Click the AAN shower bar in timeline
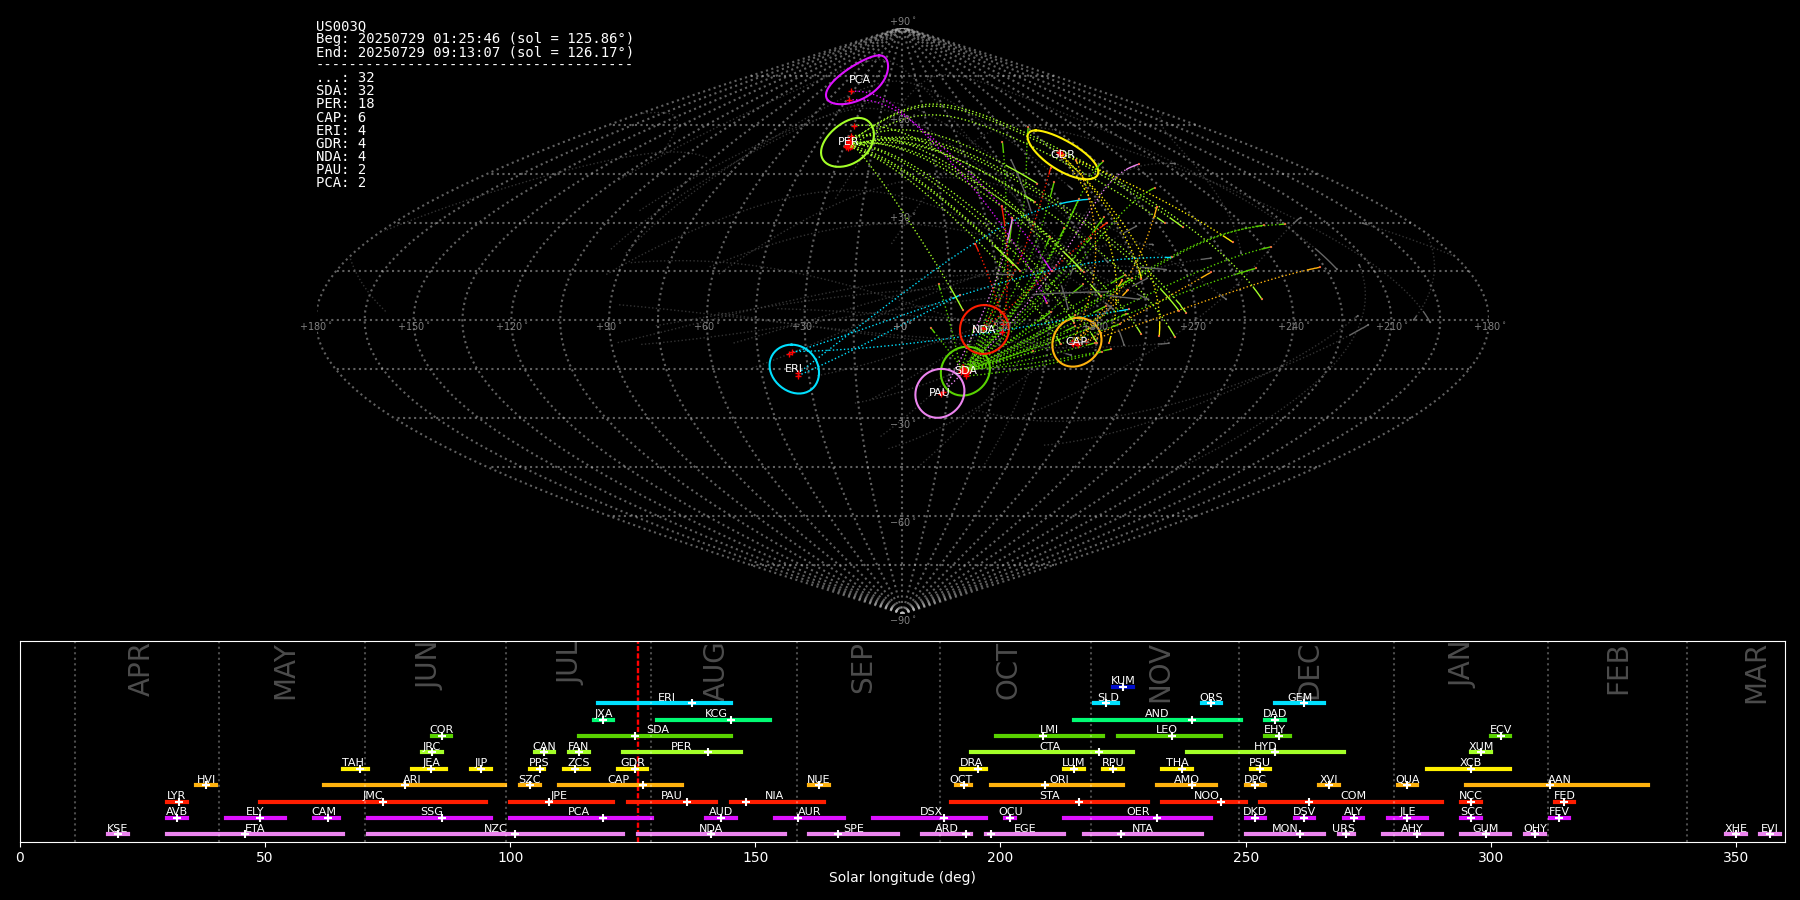This screenshot has height=900, width=1800. pos(1557,785)
